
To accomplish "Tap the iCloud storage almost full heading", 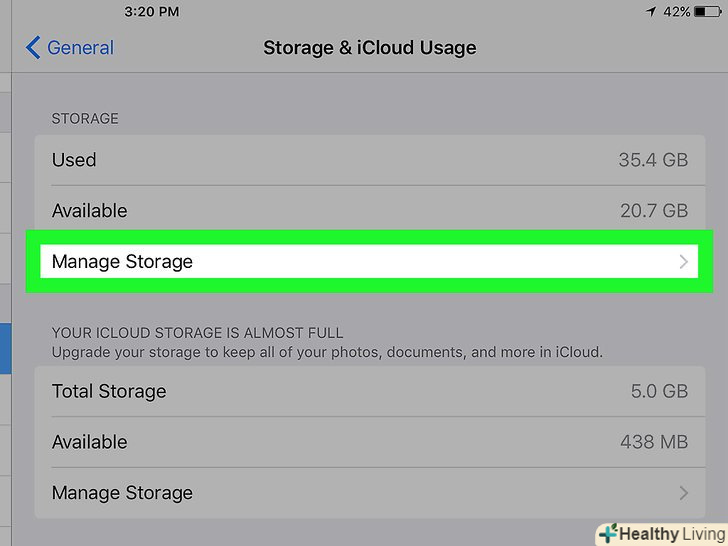I will click(197, 333).
